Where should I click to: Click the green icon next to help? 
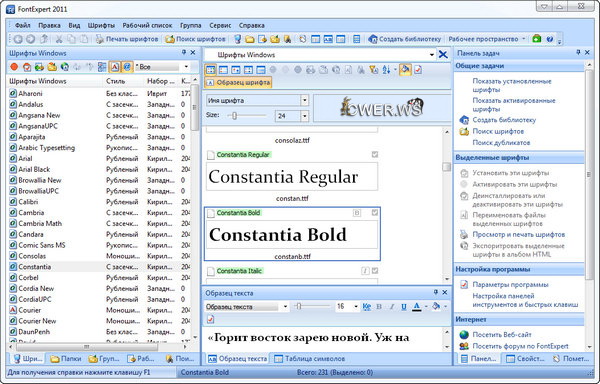pyautogui.click(x=537, y=39)
